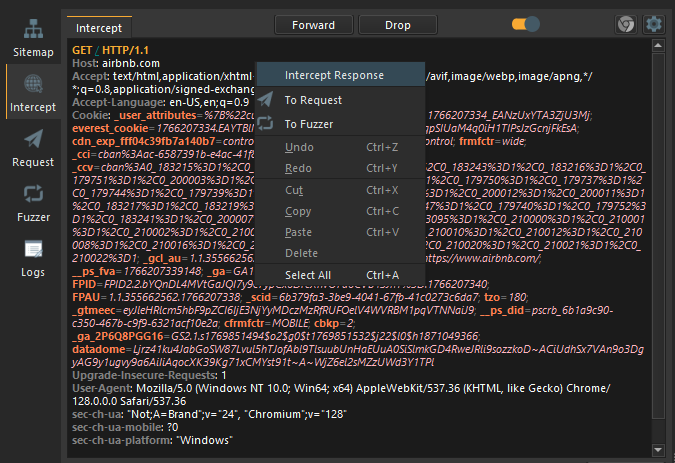Image resolution: width=675 pixels, height=463 pixels.
Task: Click the HTTP/1.1 protocol text
Action: [x=125, y=50]
